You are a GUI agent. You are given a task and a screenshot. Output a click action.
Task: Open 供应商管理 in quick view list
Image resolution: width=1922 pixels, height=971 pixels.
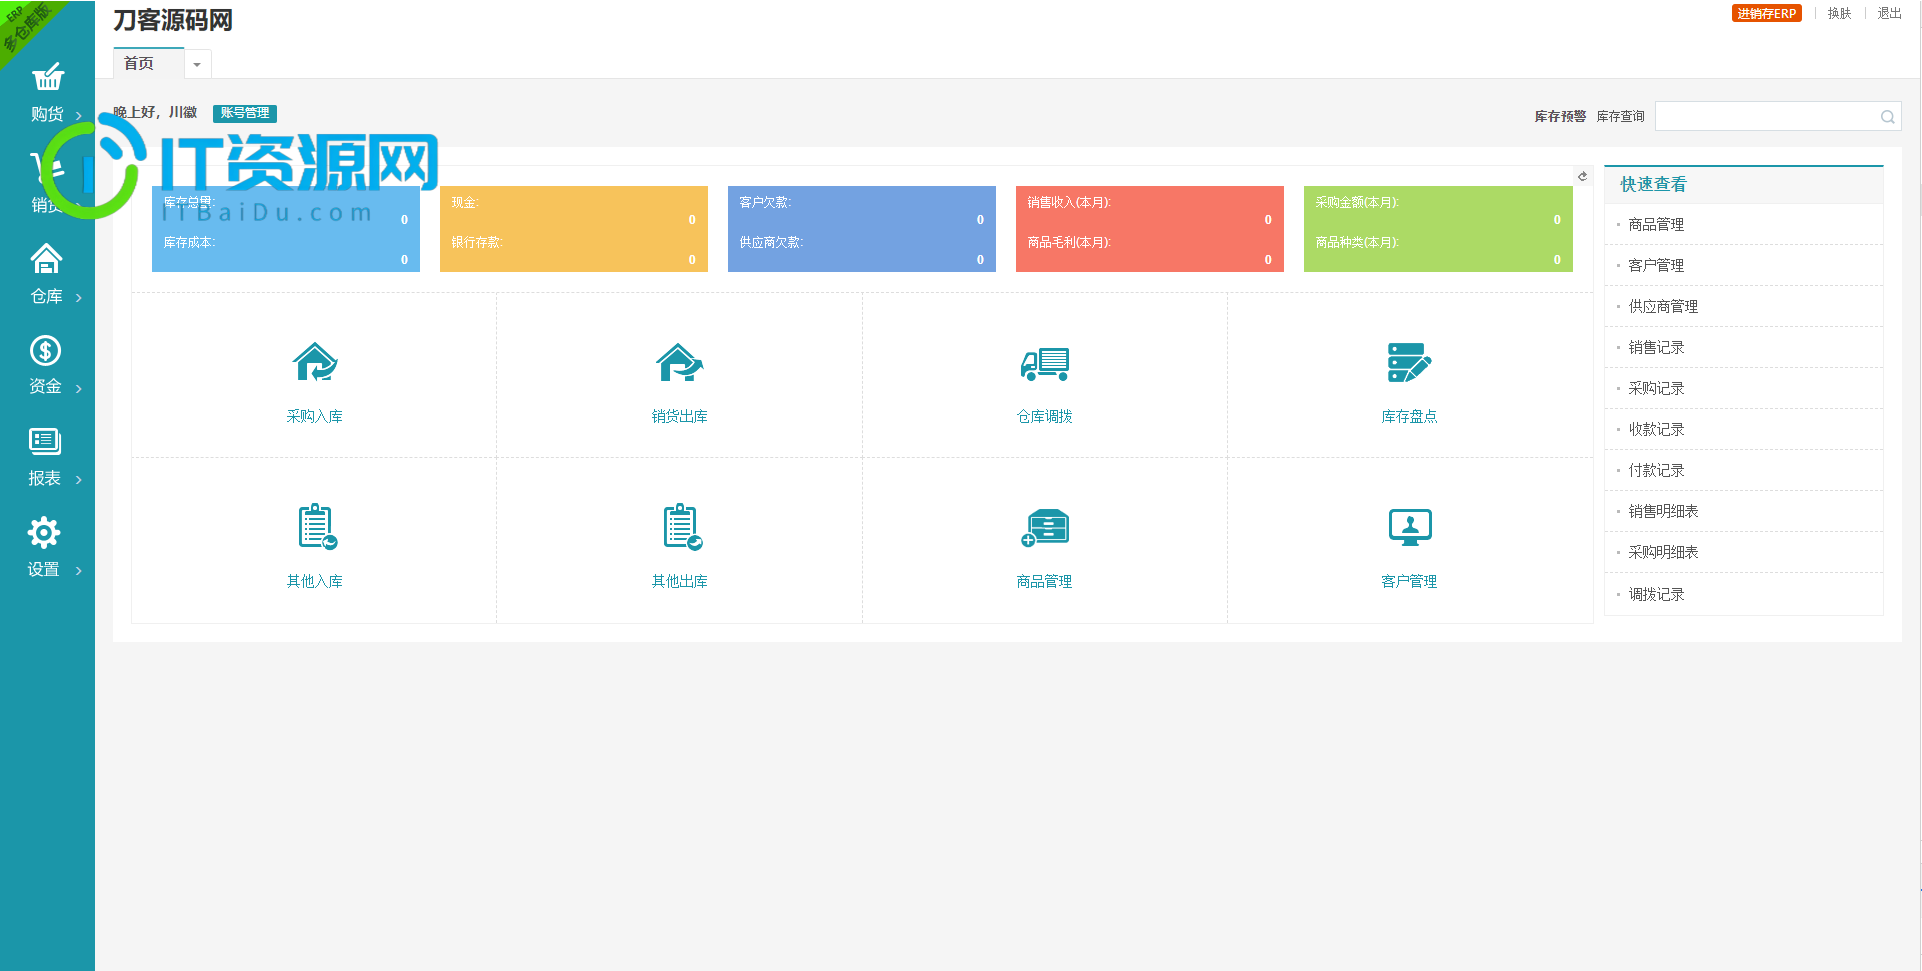(1663, 306)
